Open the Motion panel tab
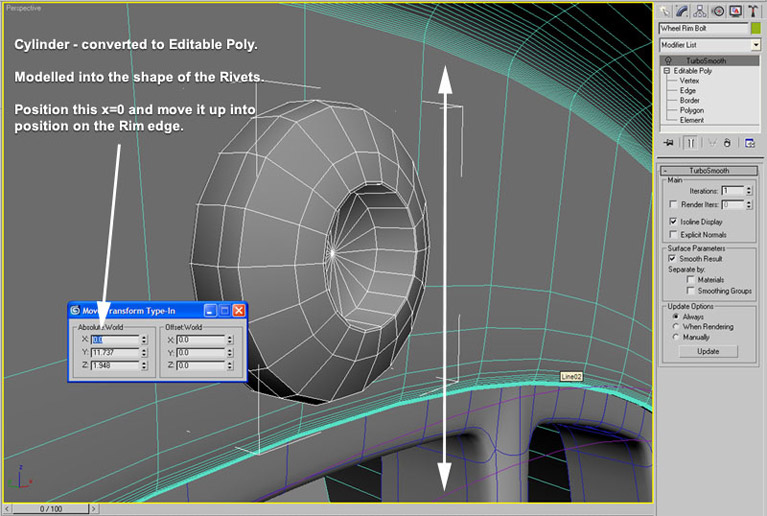The width and height of the screenshot is (767, 516). pyautogui.click(x=717, y=11)
